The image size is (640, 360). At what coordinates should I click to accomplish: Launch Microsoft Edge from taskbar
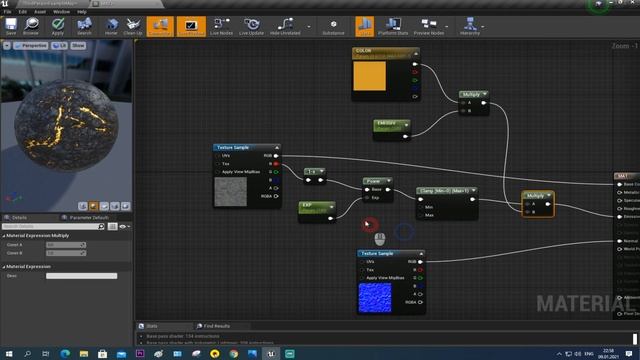pos(65,354)
